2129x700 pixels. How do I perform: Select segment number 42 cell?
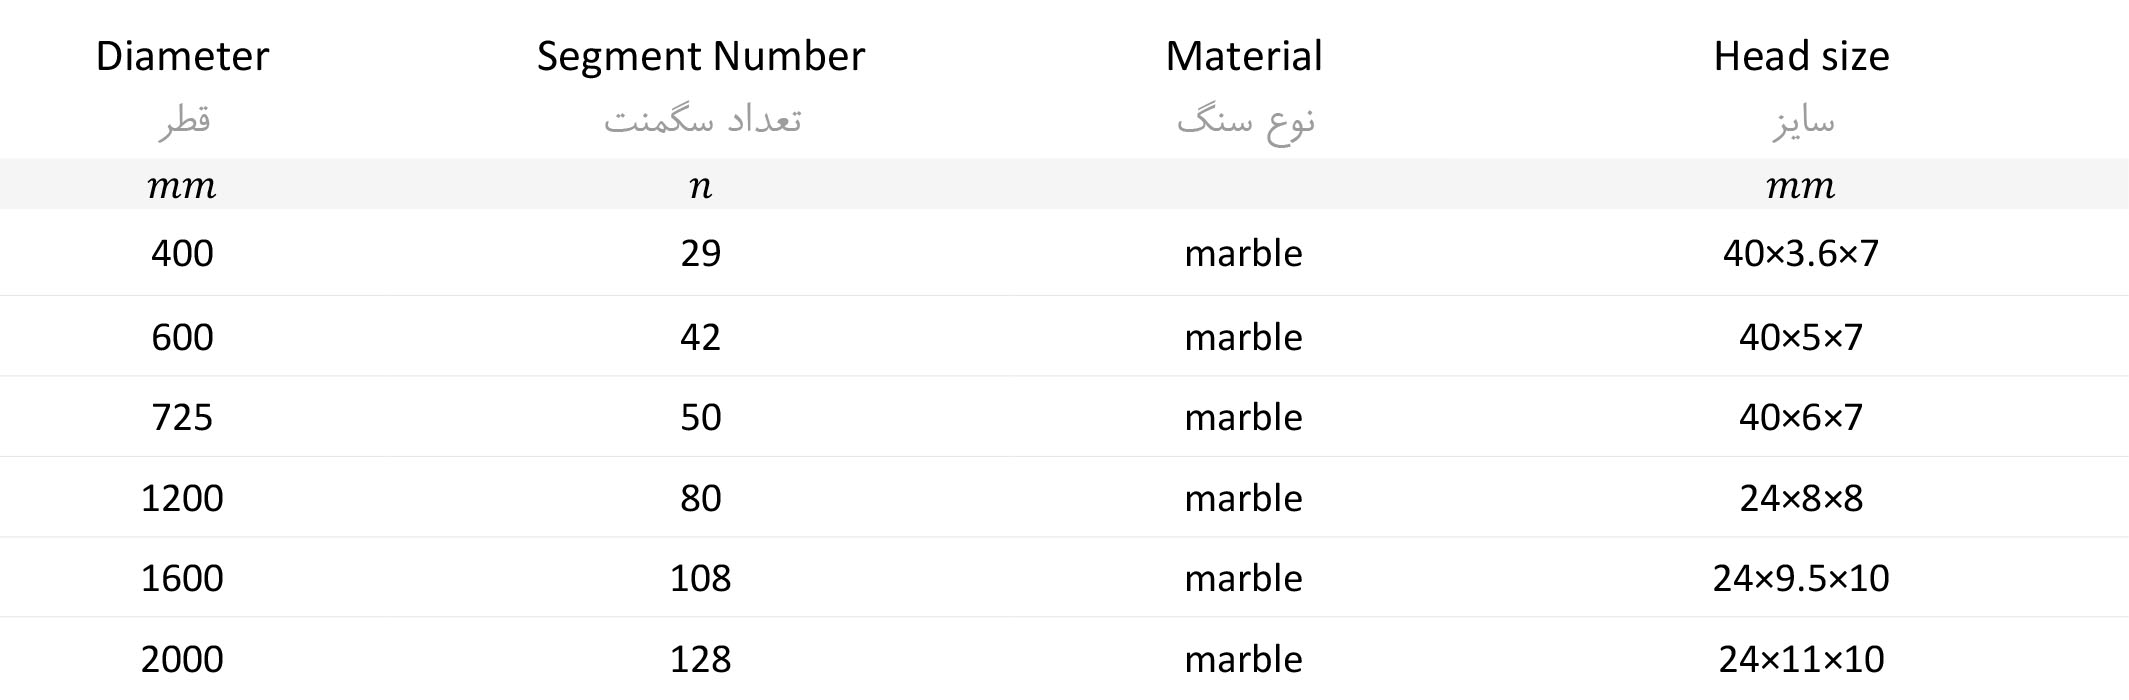click(x=700, y=337)
